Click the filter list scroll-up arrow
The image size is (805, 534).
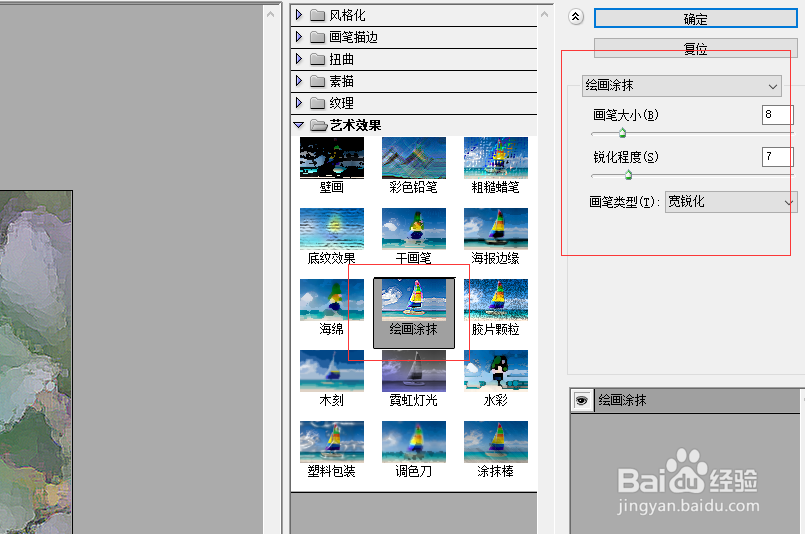(x=545, y=14)
